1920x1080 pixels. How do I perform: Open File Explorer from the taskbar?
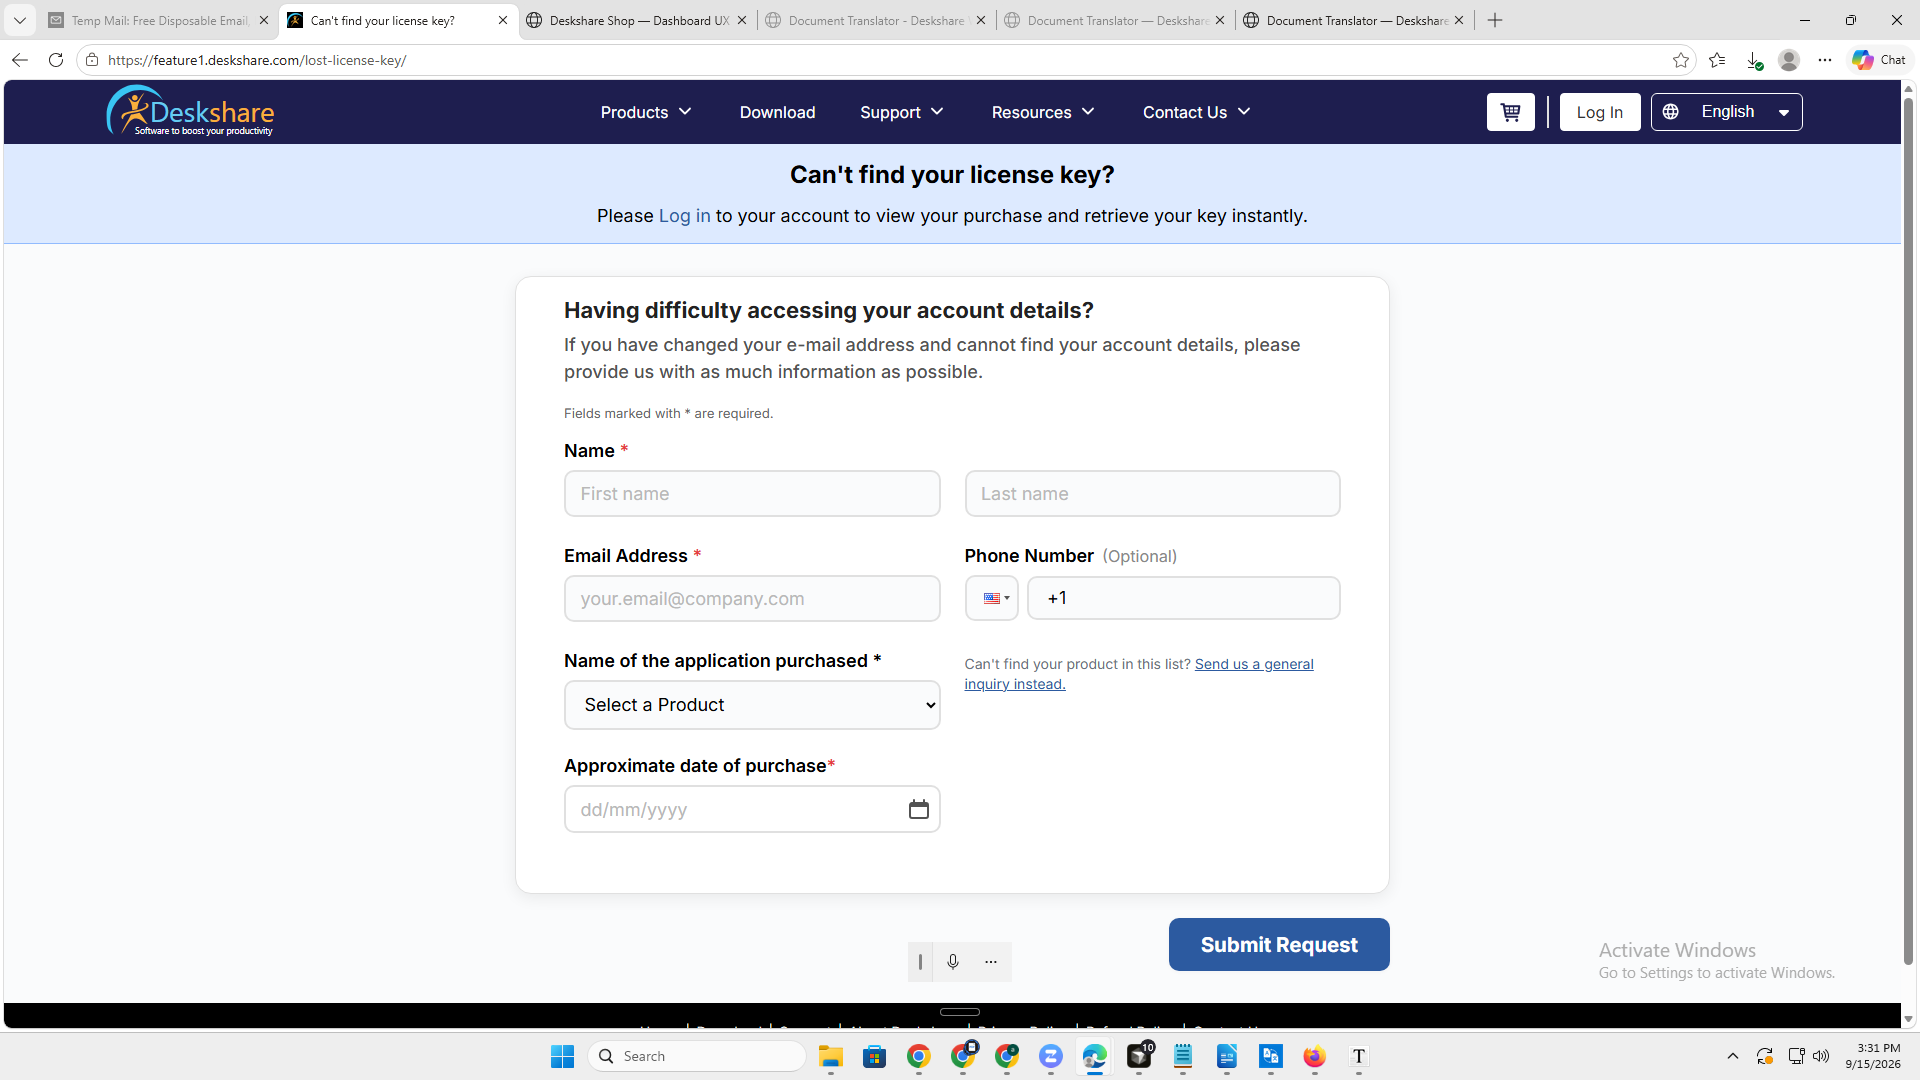click(830, 1056)
